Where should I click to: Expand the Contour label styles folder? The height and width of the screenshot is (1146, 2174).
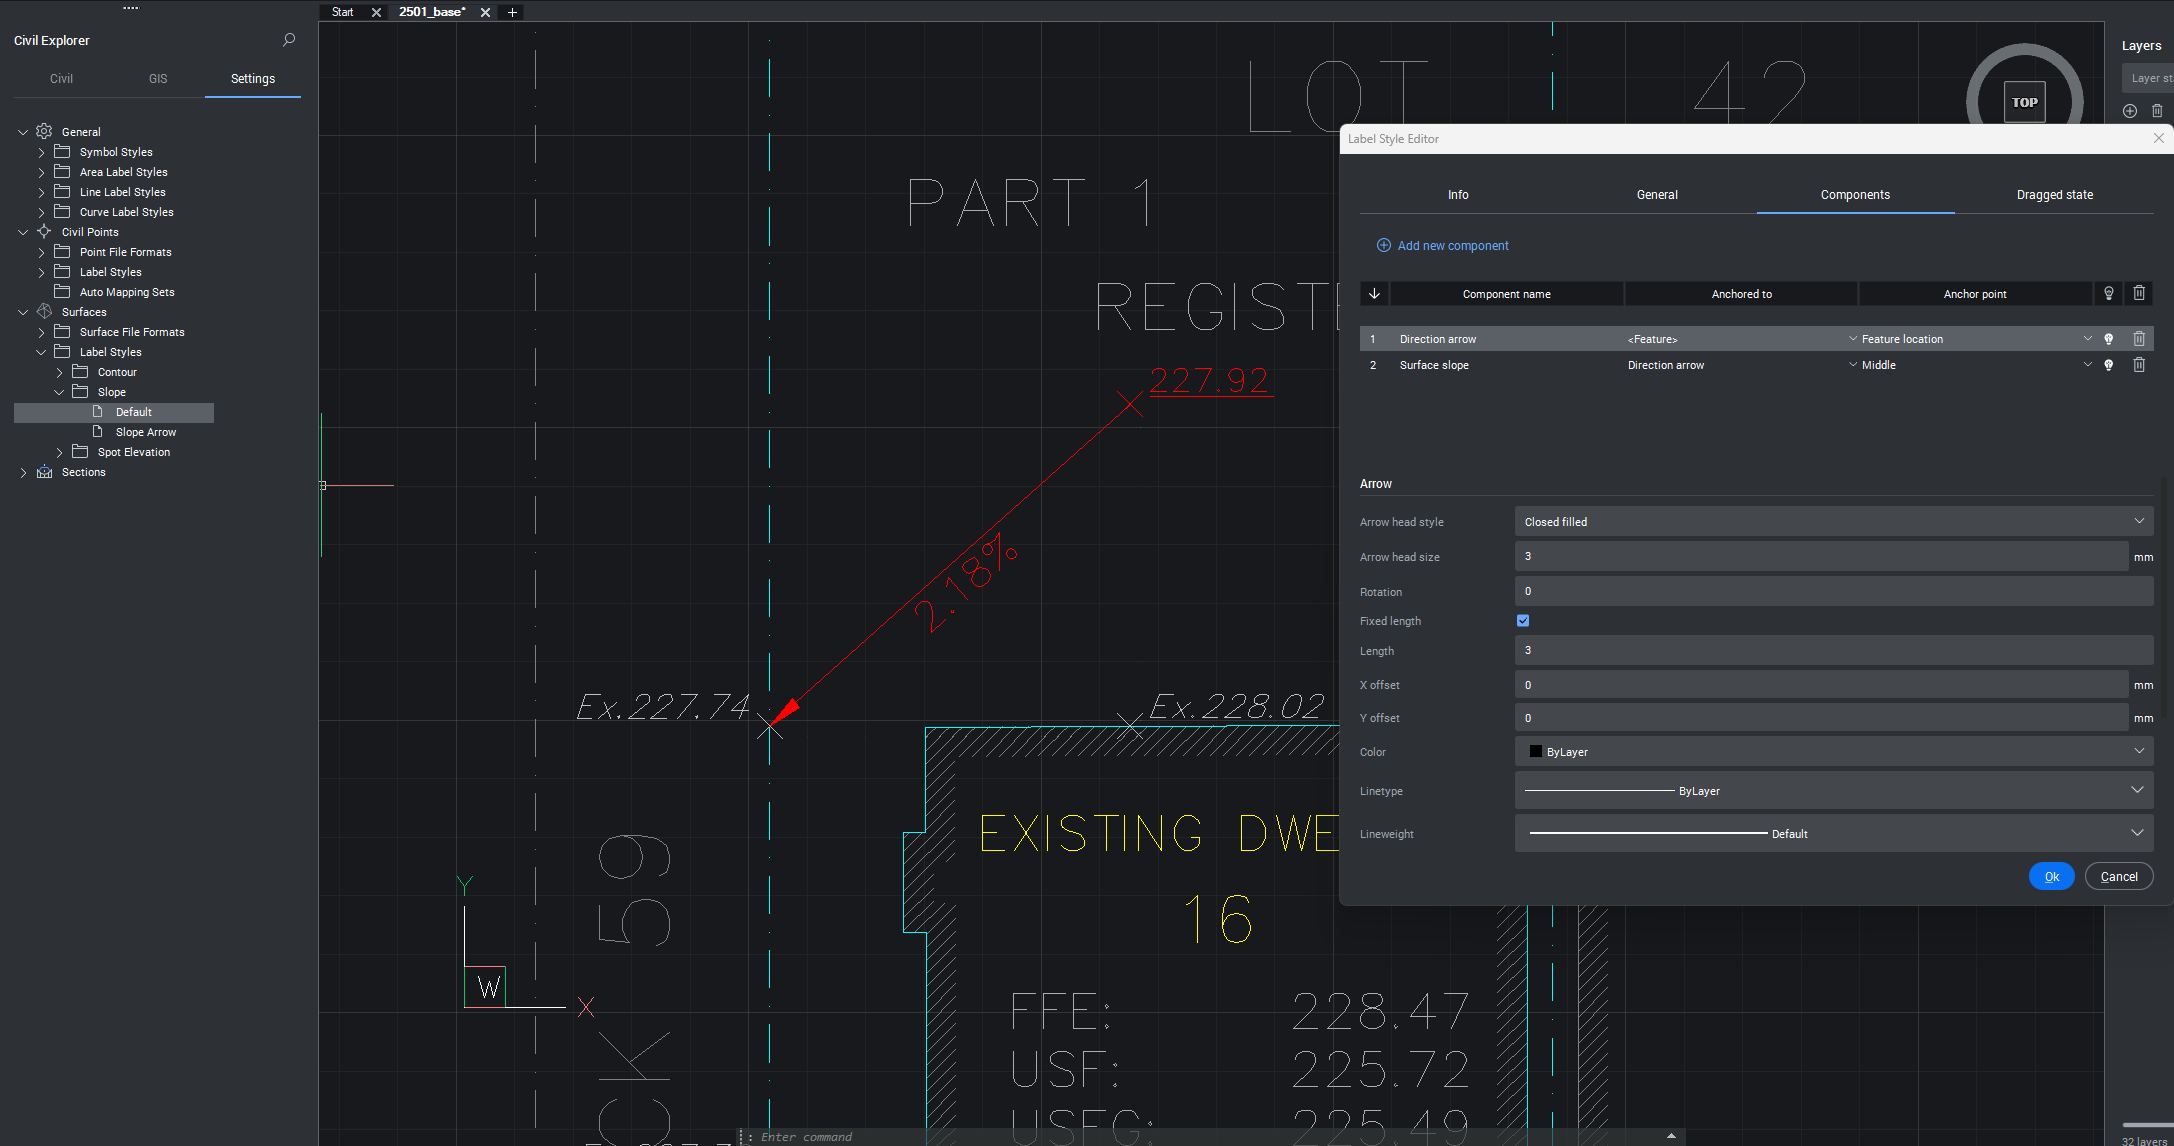[59, 372]
